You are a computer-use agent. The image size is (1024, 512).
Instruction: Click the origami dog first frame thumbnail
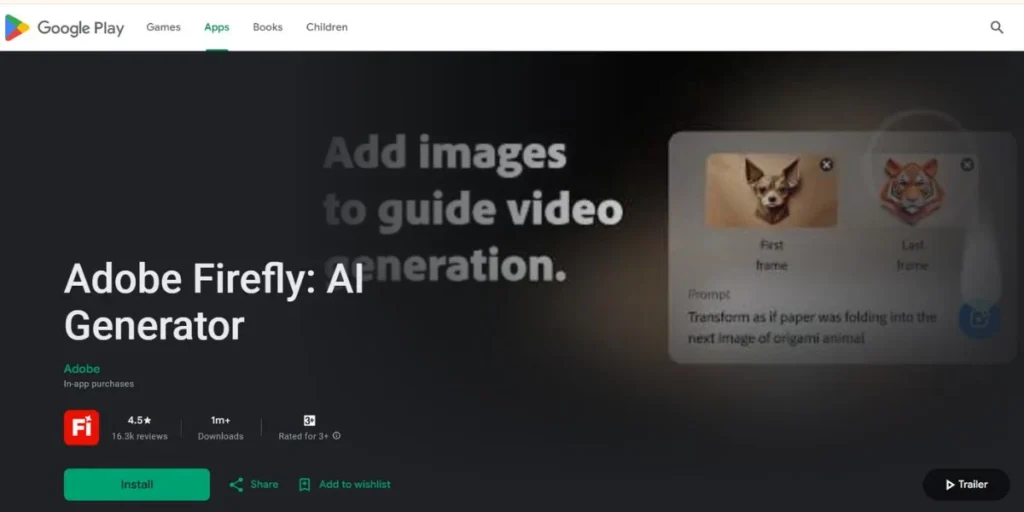771,190
